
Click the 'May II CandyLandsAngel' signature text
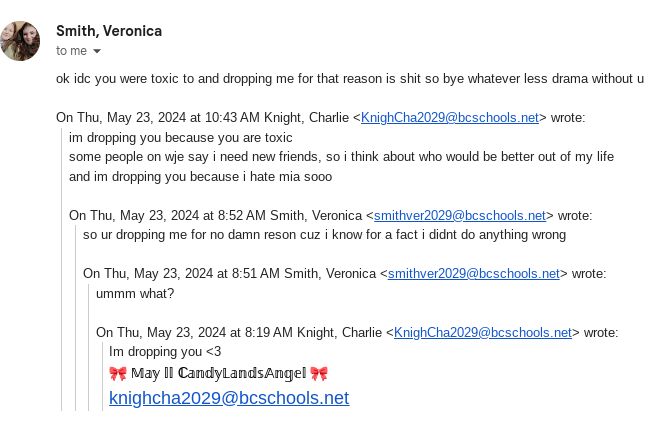click(x=218, y=374)
